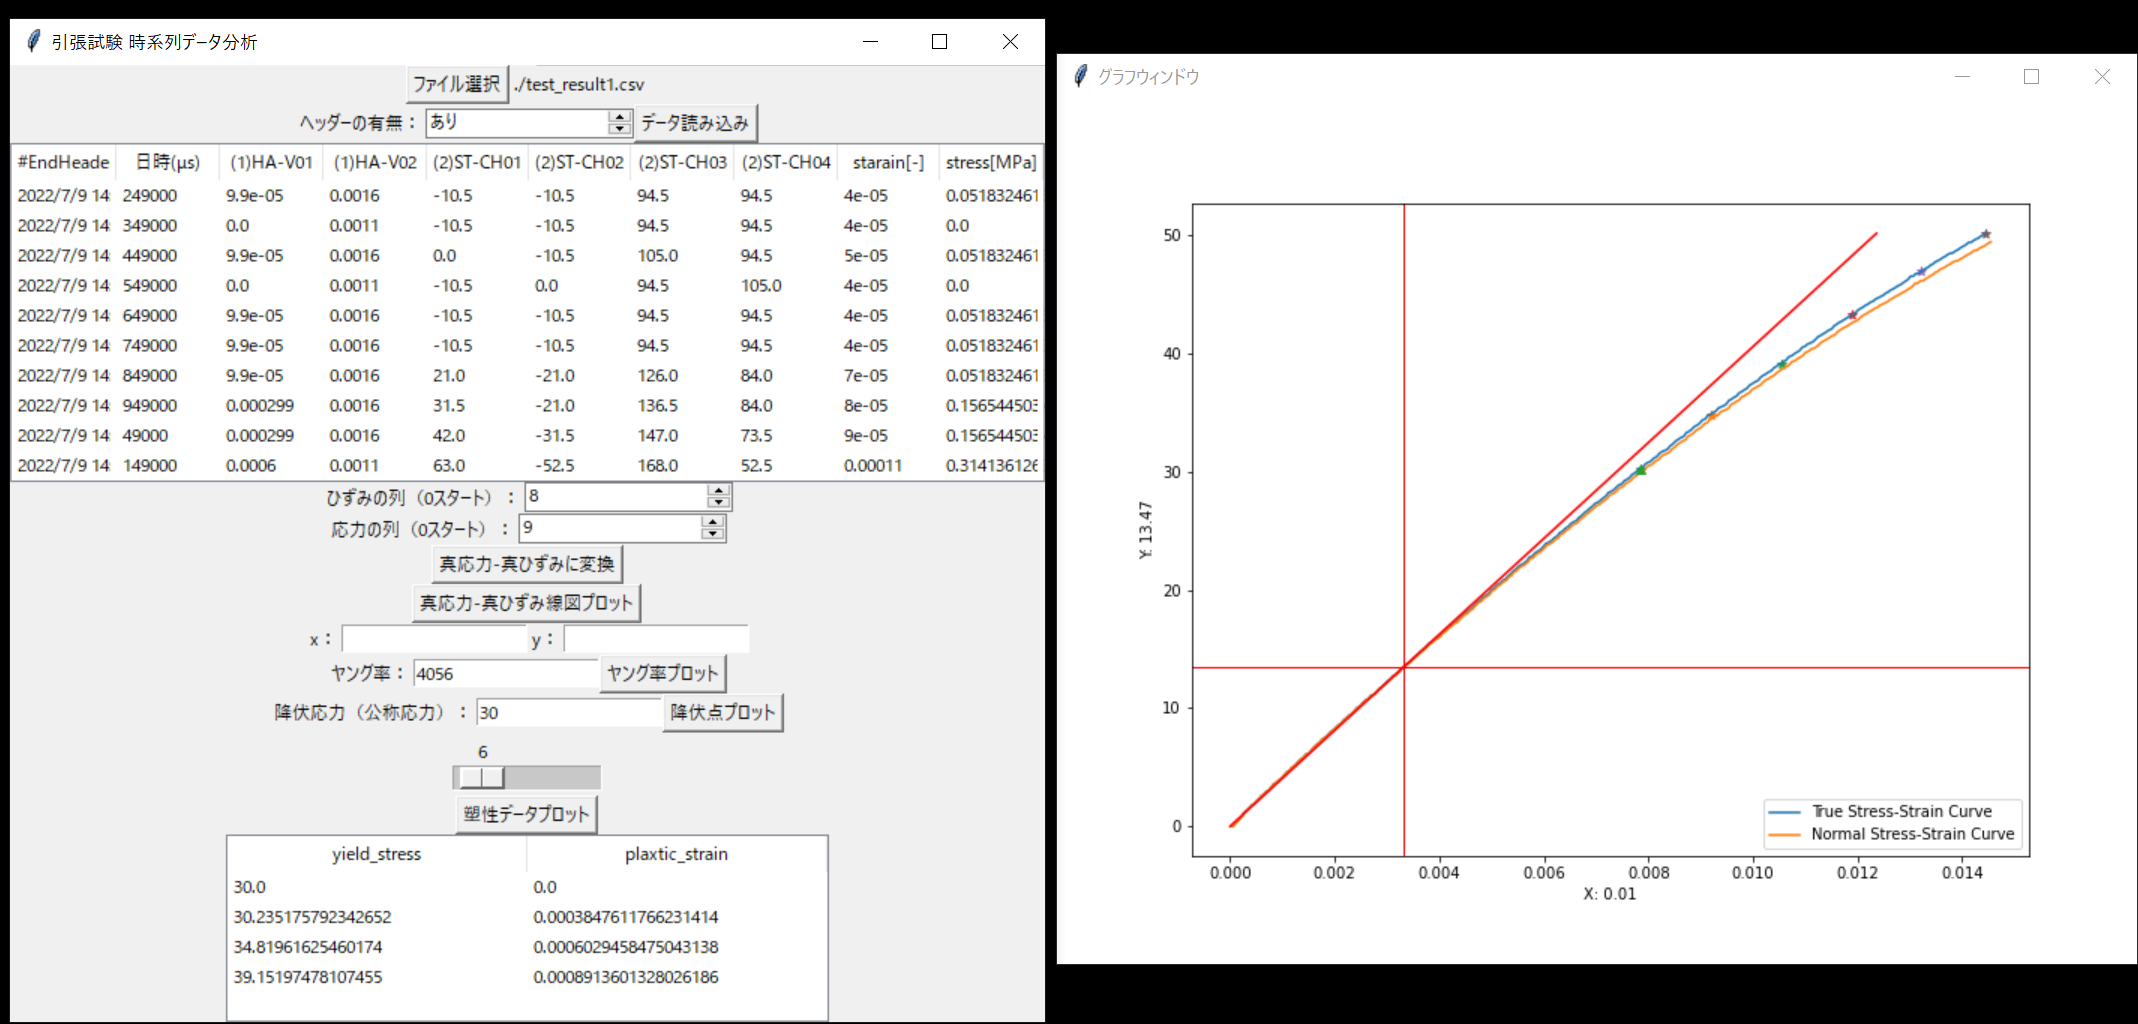This screenshot has width=2138, height=1024.
Task: Click the ヤング率 field containing 4056
Action: point(506,673)
